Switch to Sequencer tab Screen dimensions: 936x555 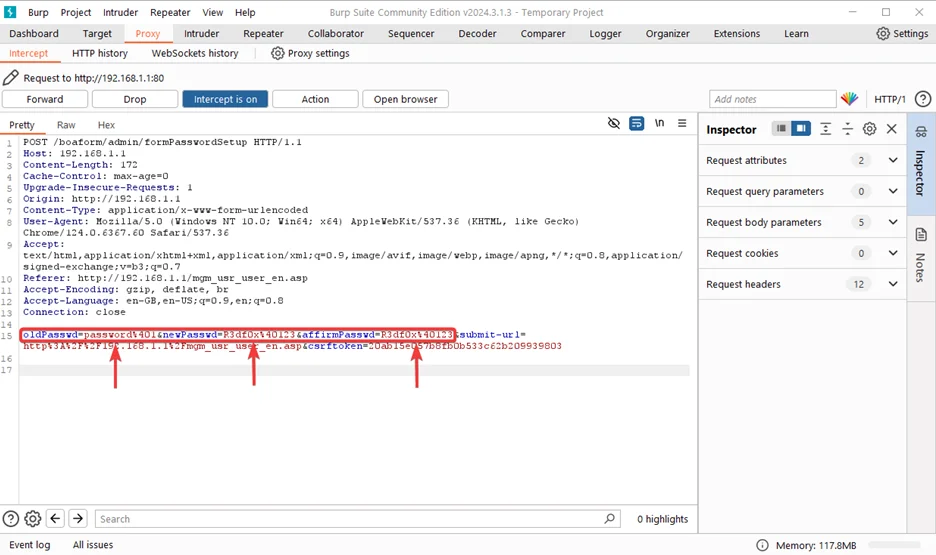pyautogui.click(x=411, y=33)
